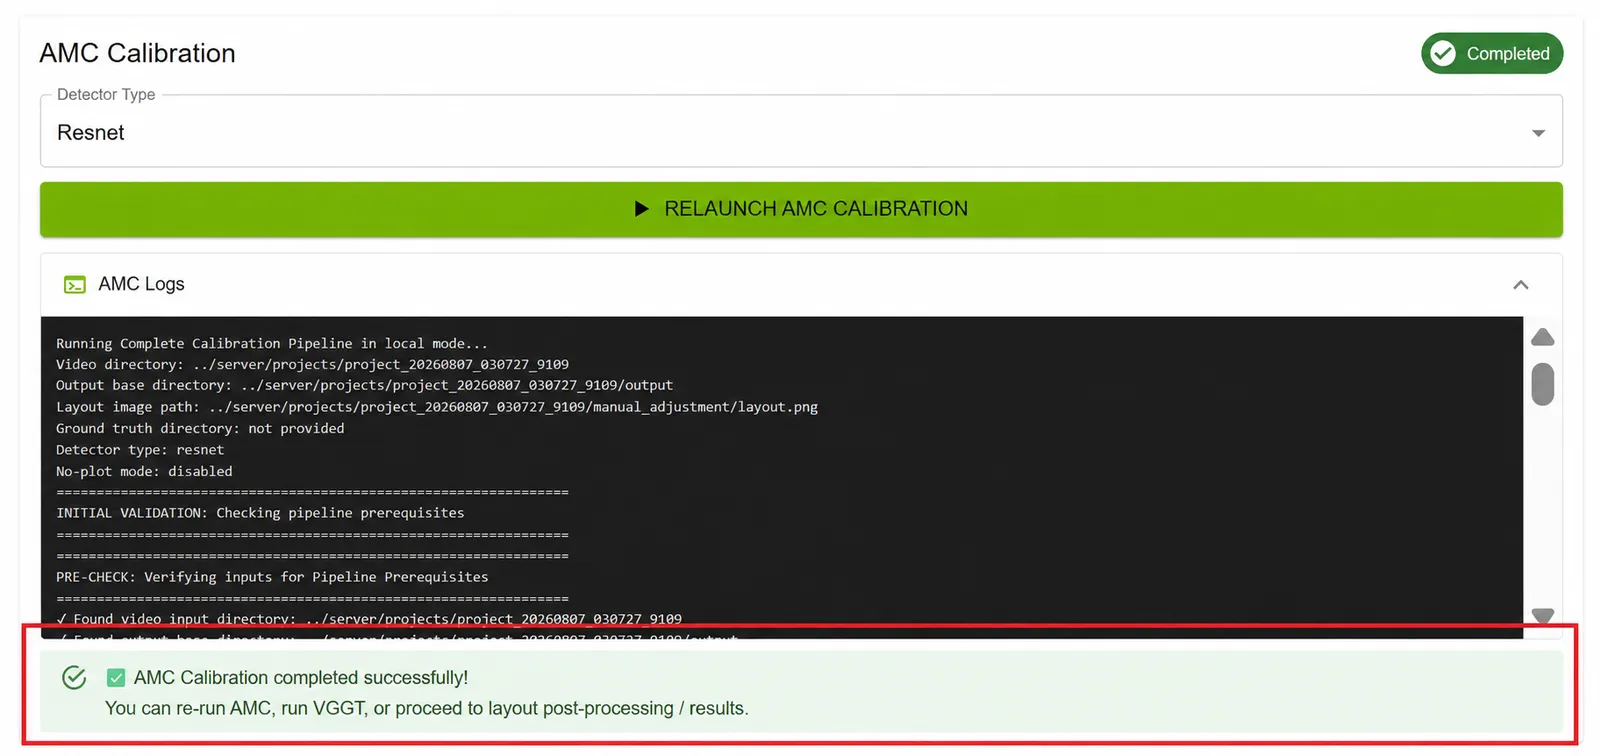Image resolution: width=1600 pixels, height=756 pixels.
Task: Relaunch AMC Calibration
Action: point(801,209)
